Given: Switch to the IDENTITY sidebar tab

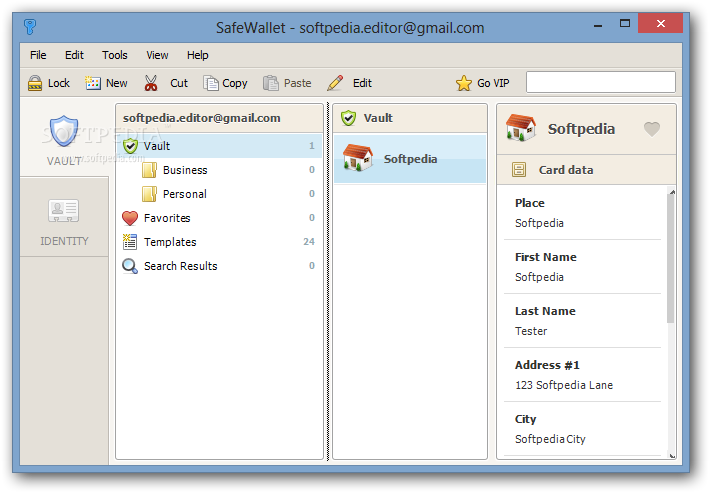Looking at the screenshot, I should click(64, 217).
